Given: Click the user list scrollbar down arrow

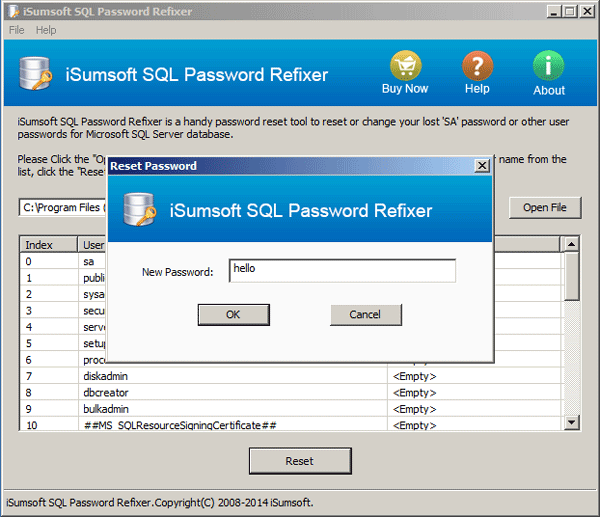Looking at the screenshot, I should 571,422.
